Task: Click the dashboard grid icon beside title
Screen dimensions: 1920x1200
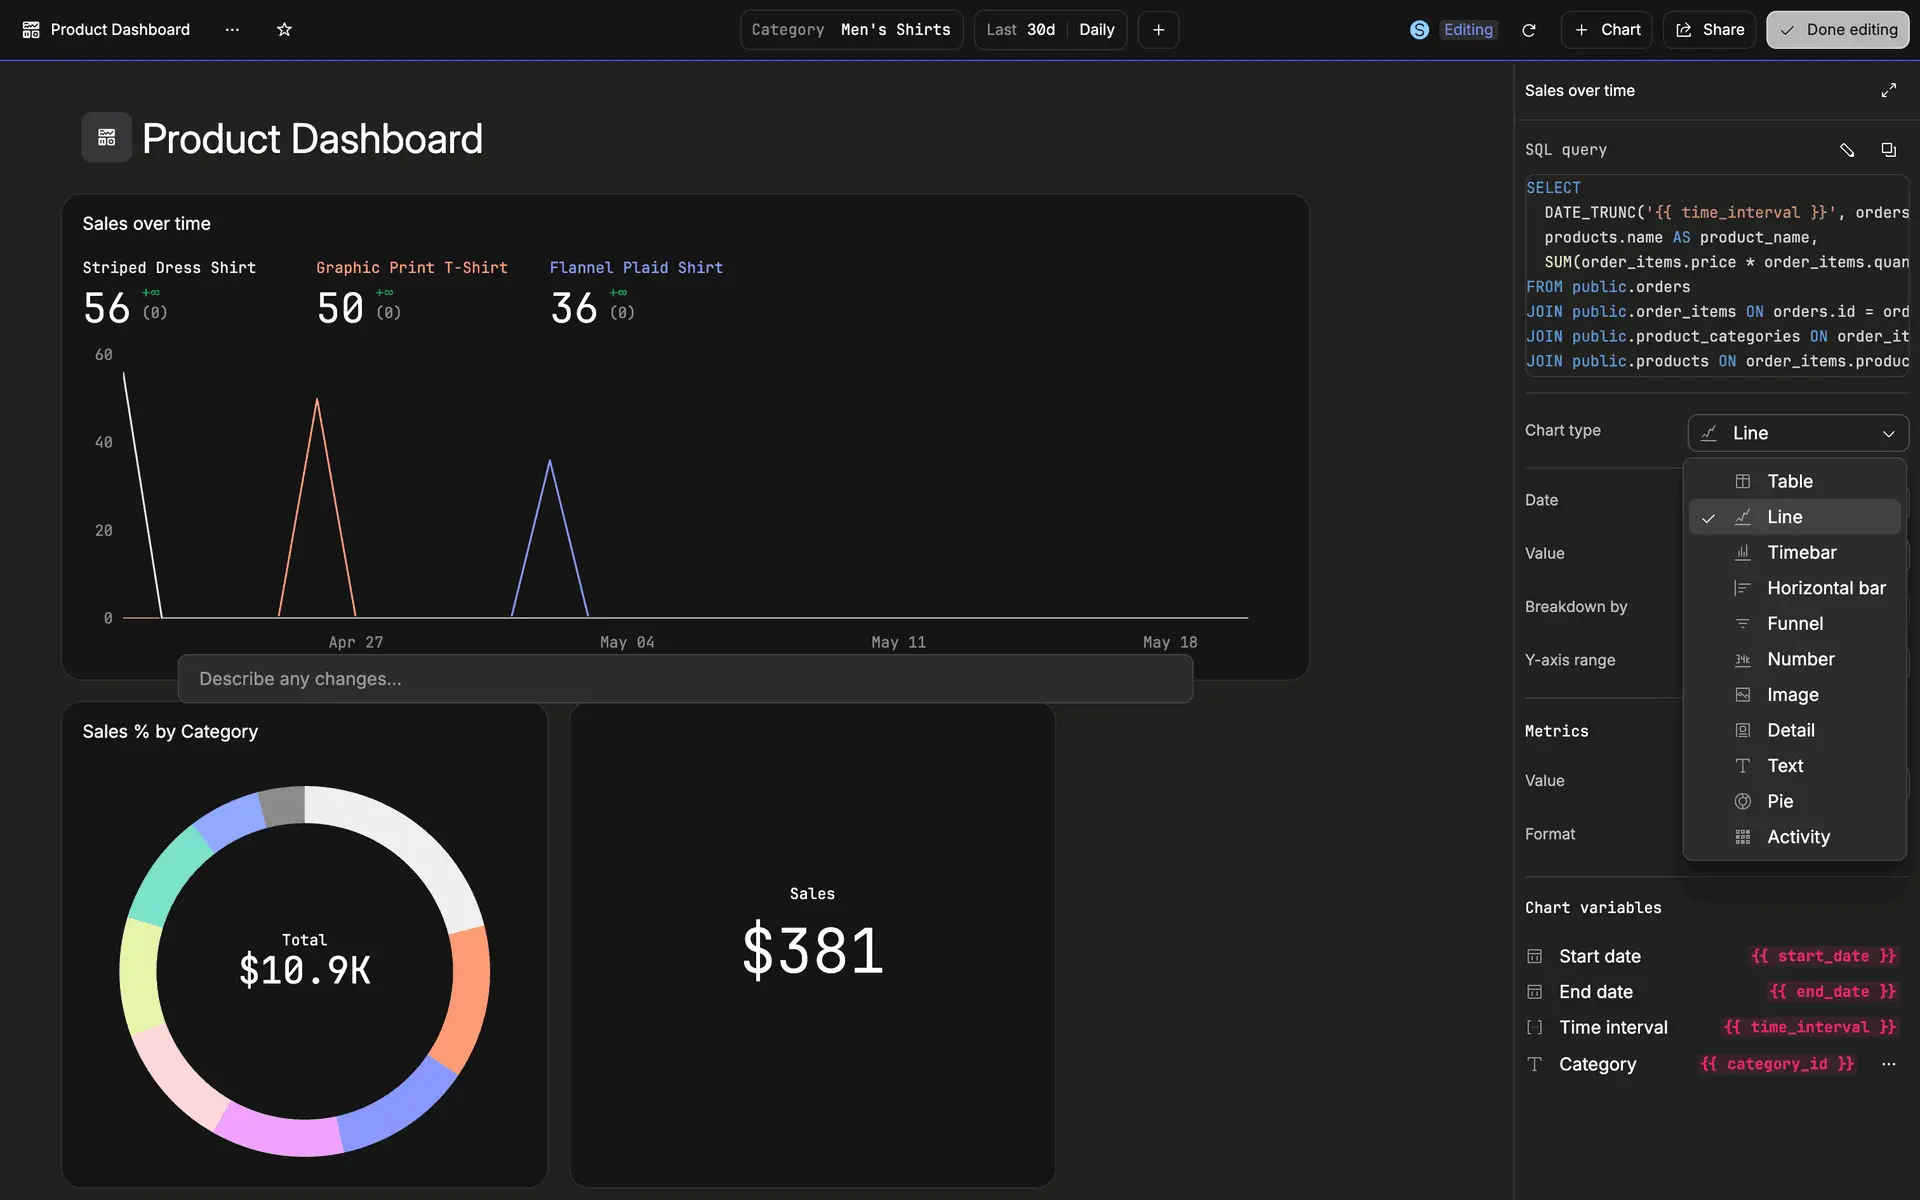Action: pos(106,138)
